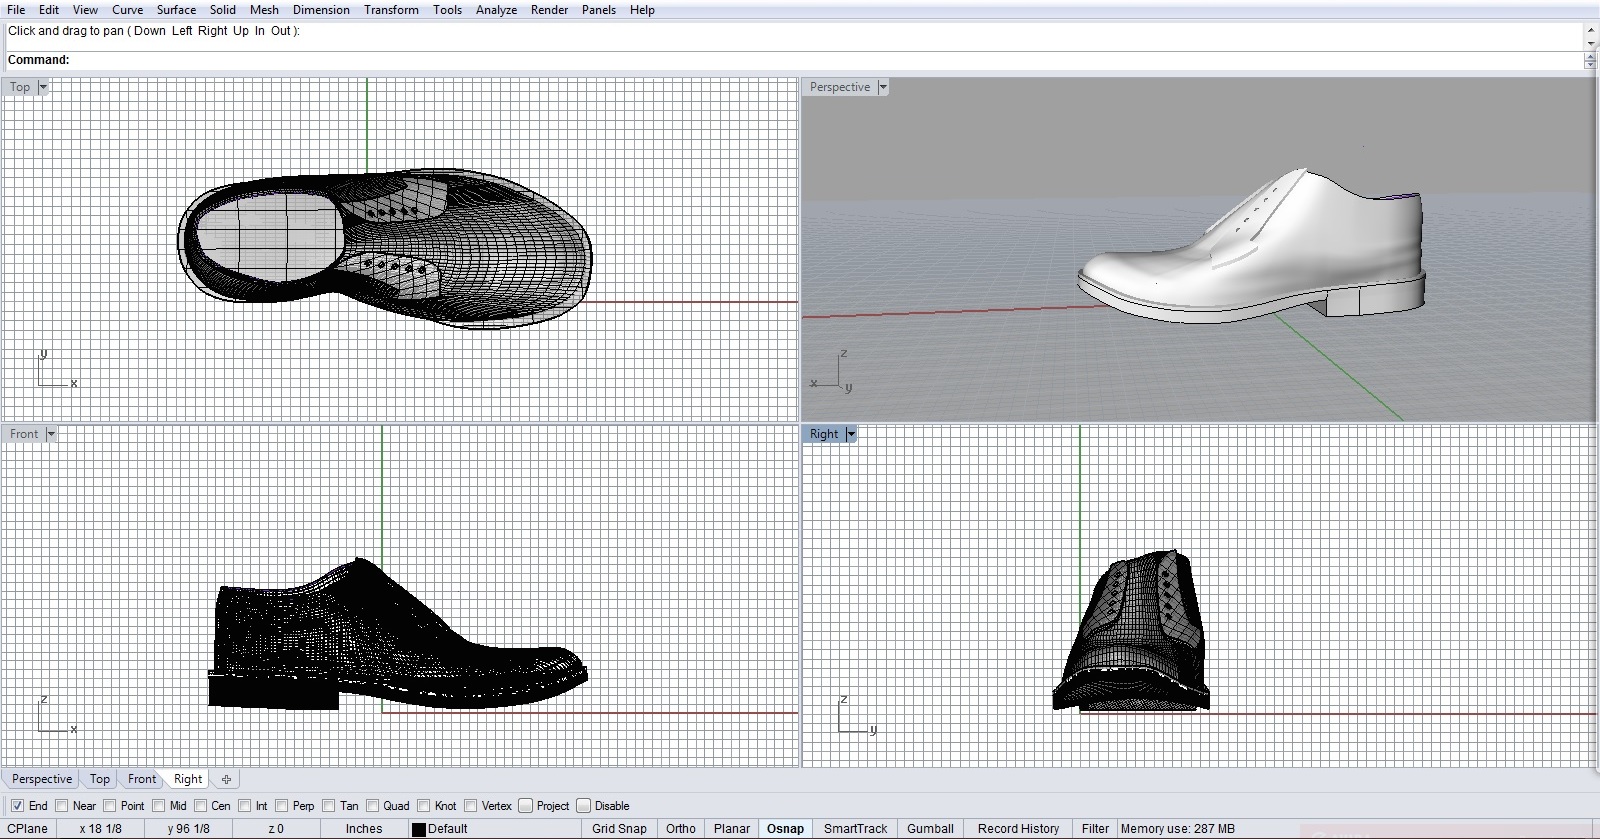Image resolution: width=1600 pixels, height=839 pixels.
Task: Open the Dimension menu
Action: (321, 10)
